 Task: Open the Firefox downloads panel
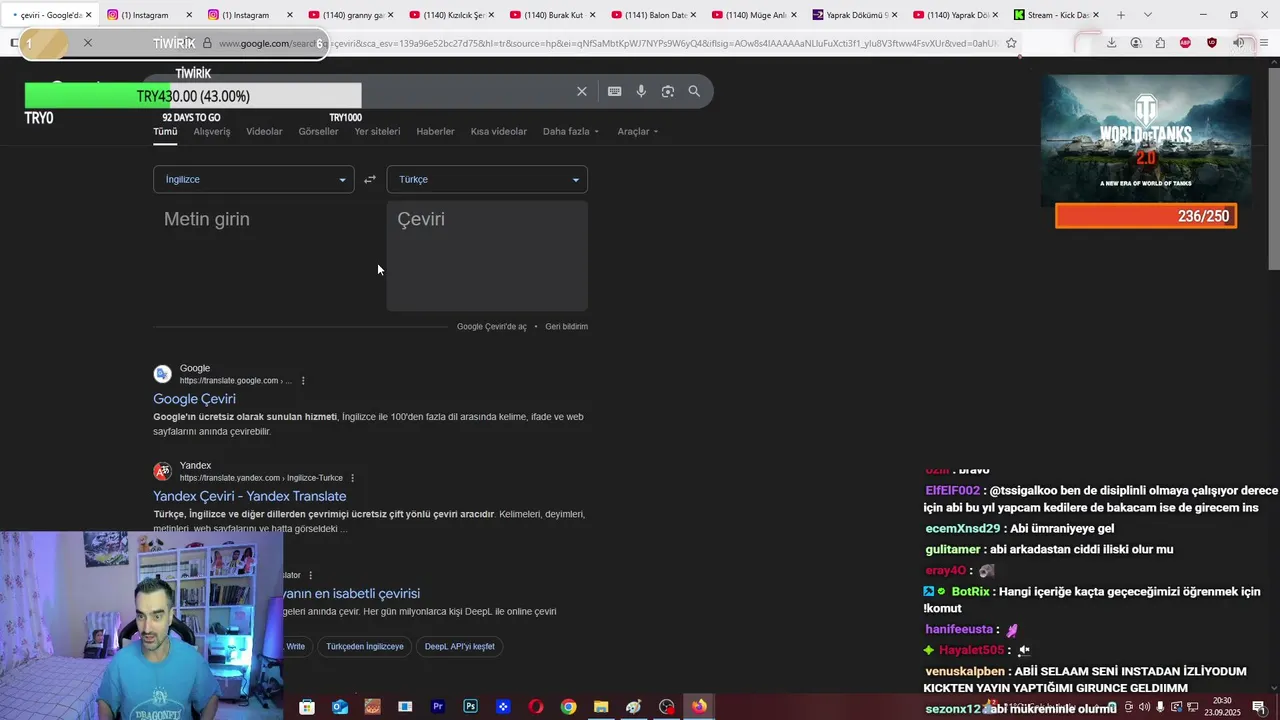coord(1111,43)
